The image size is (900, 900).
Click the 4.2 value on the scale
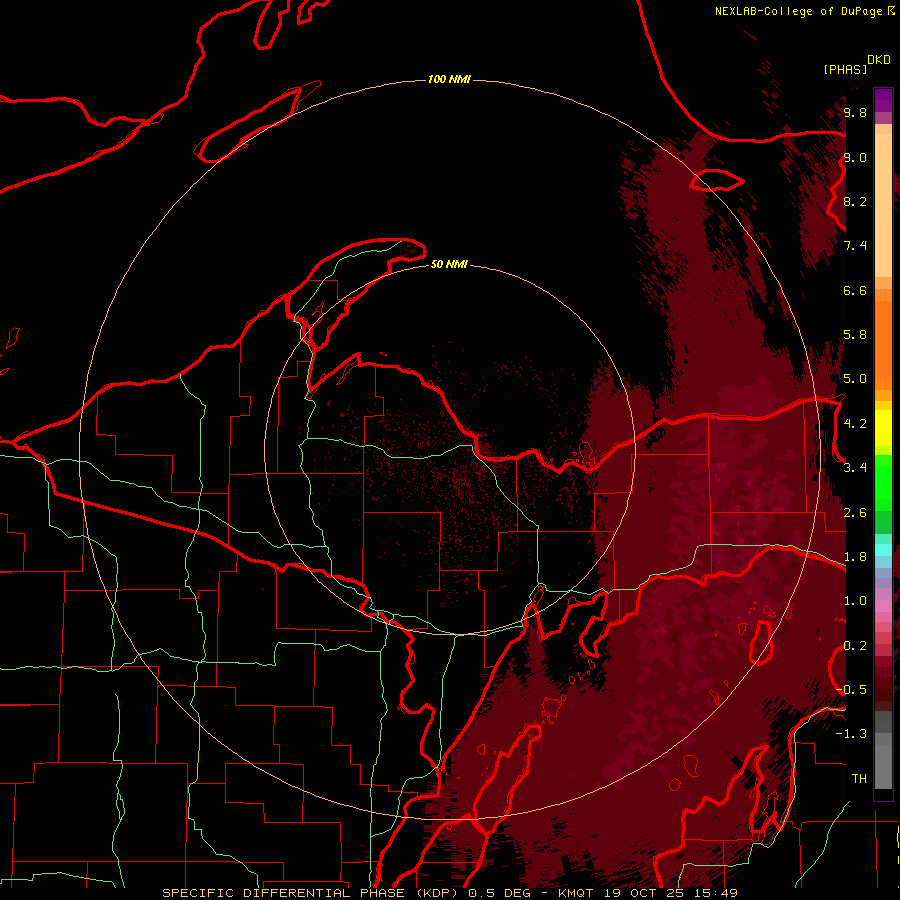(855, 424)
